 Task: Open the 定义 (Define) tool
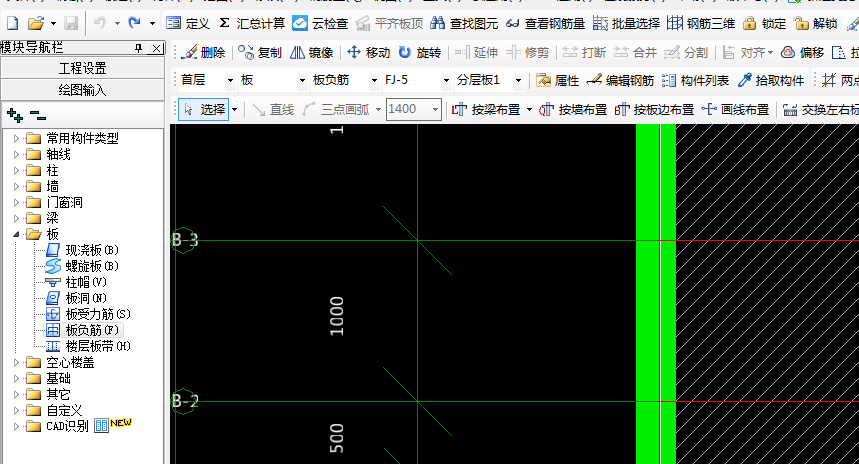tap(188, 23)
